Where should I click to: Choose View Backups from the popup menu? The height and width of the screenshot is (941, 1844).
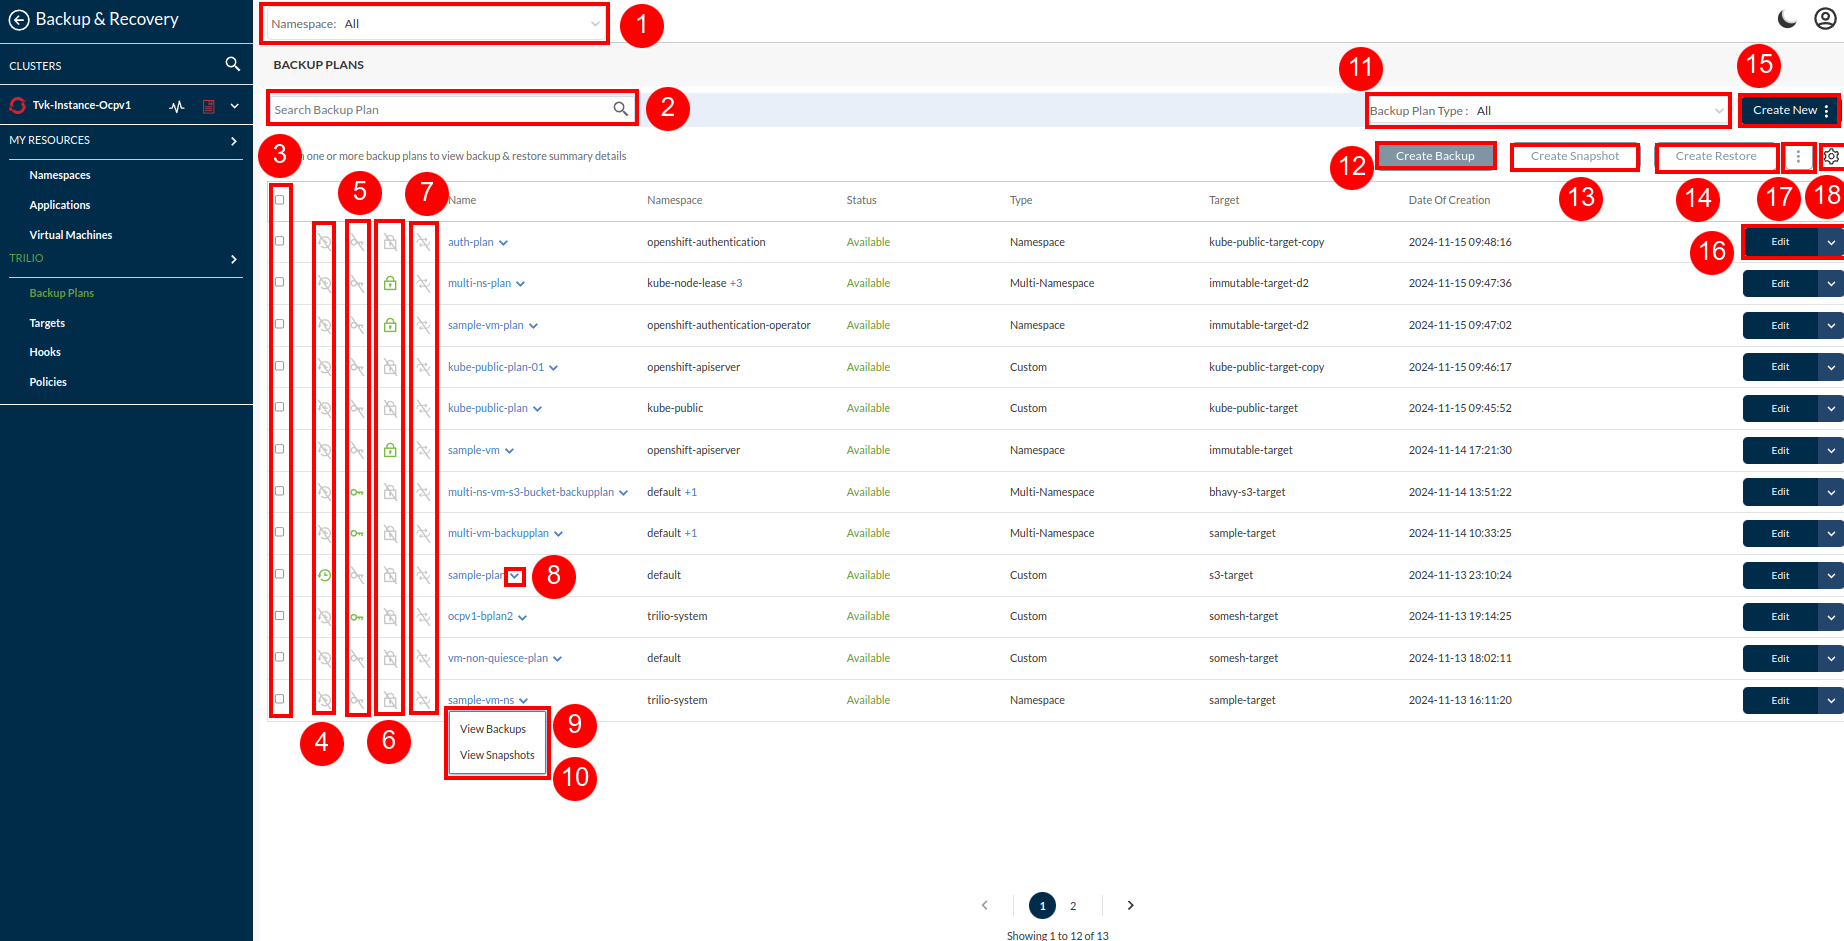493,729
